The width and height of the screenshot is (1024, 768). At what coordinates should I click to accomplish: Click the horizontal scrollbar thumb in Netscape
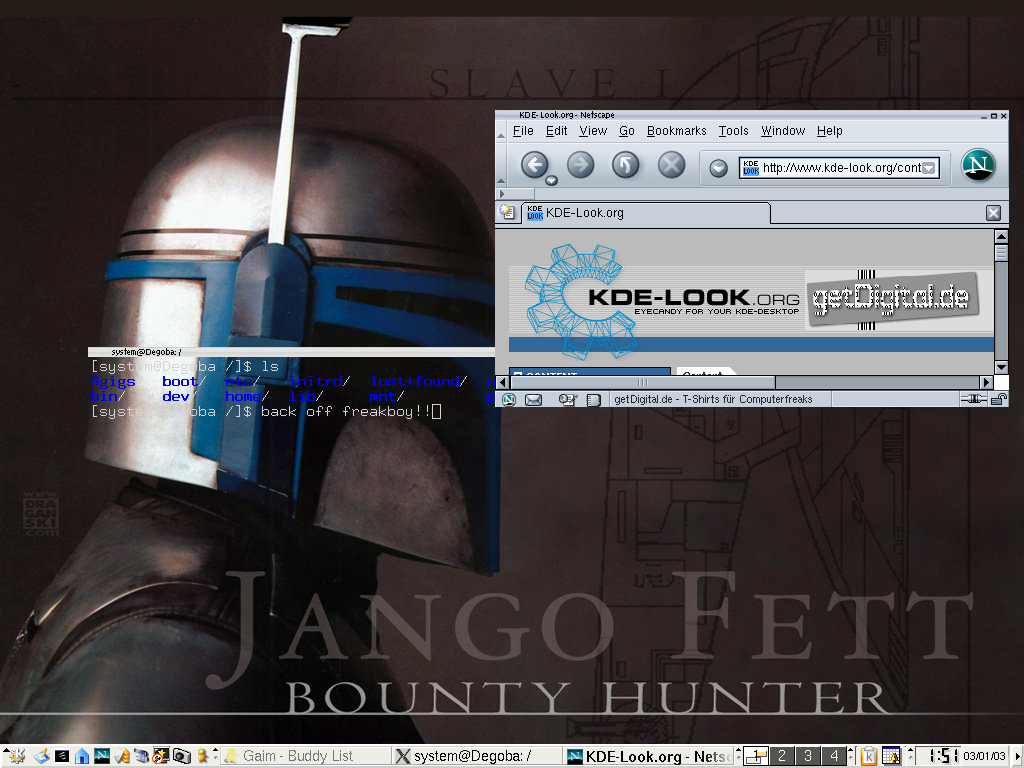pos(642,382)
